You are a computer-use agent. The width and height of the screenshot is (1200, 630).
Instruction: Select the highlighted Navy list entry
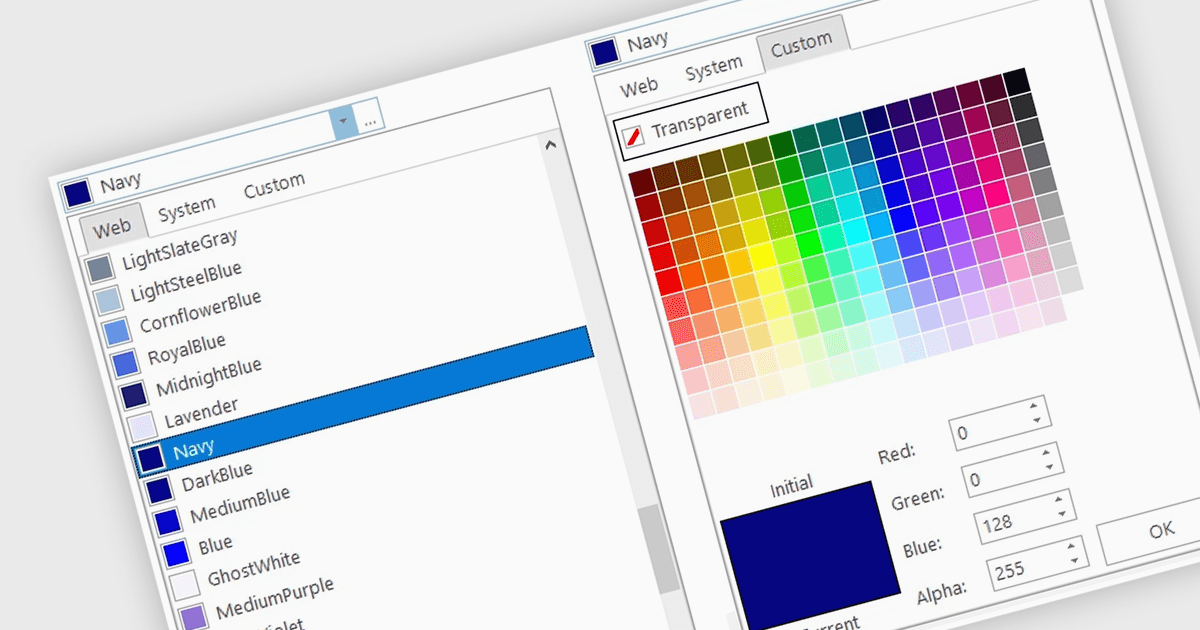(x=362, y=400)
